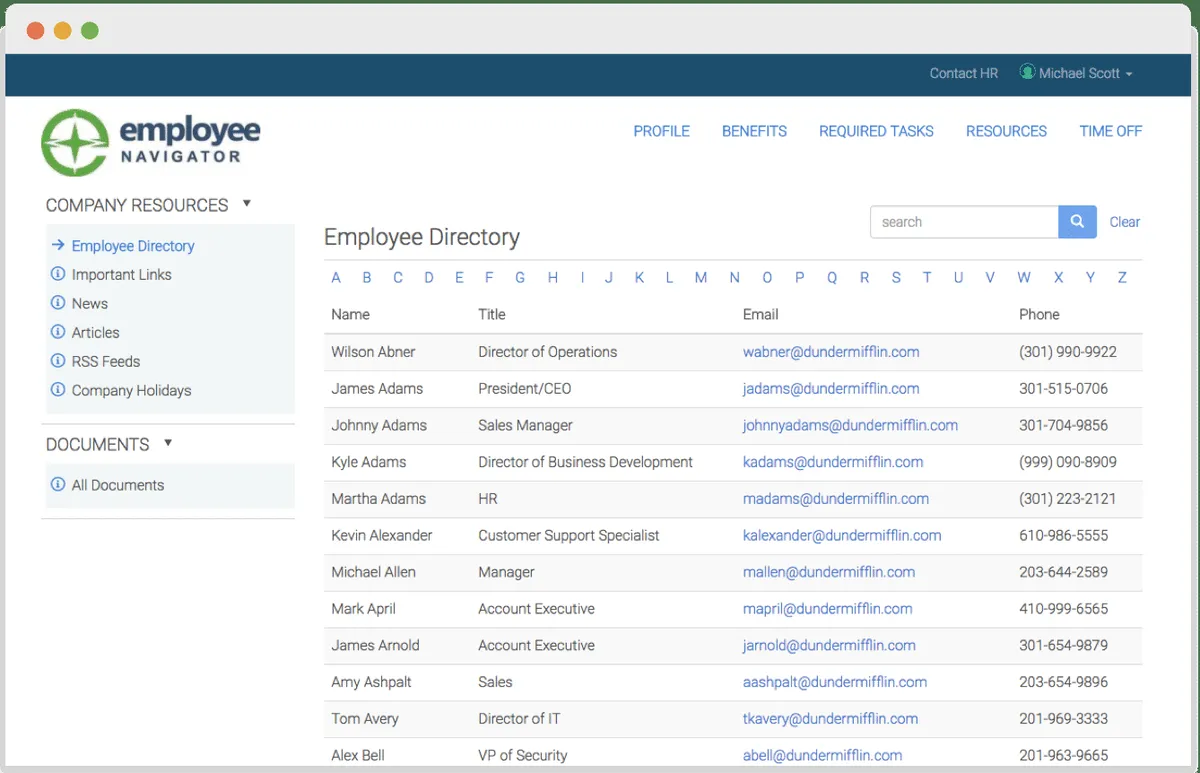Open the REQUIRED TASKS menu

(876, 131)
